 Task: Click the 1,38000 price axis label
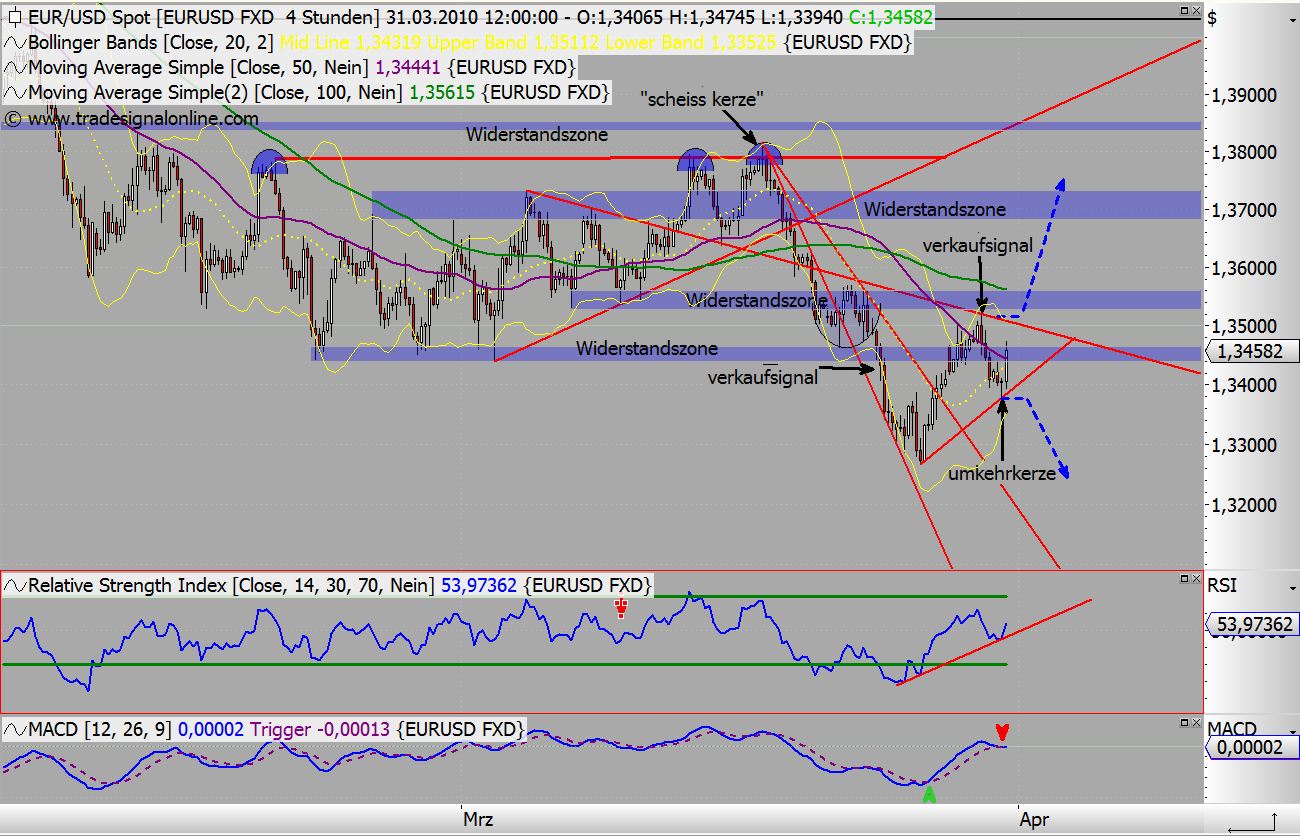(1244, 153)
